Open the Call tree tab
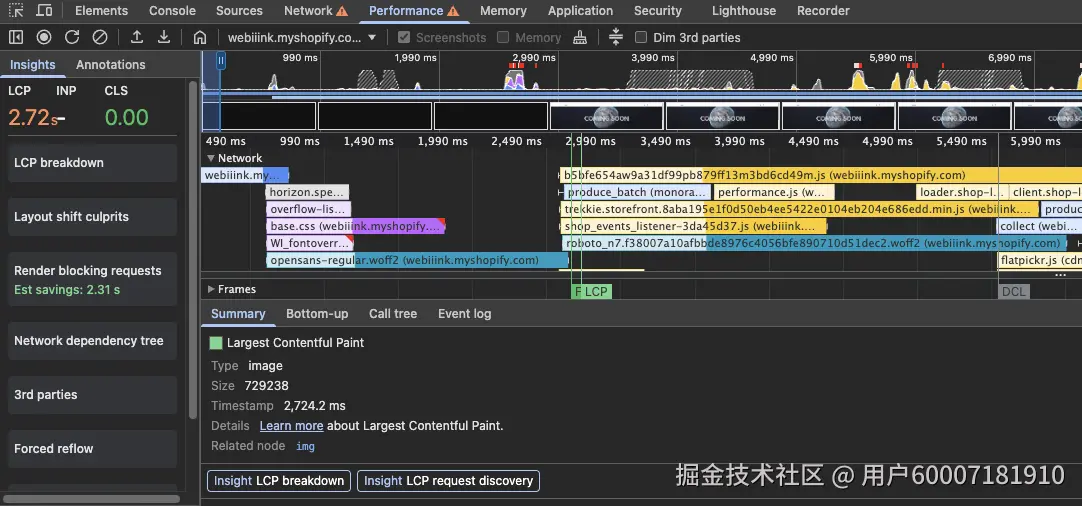Screen dimensions: 1082x506 [393, 313]
